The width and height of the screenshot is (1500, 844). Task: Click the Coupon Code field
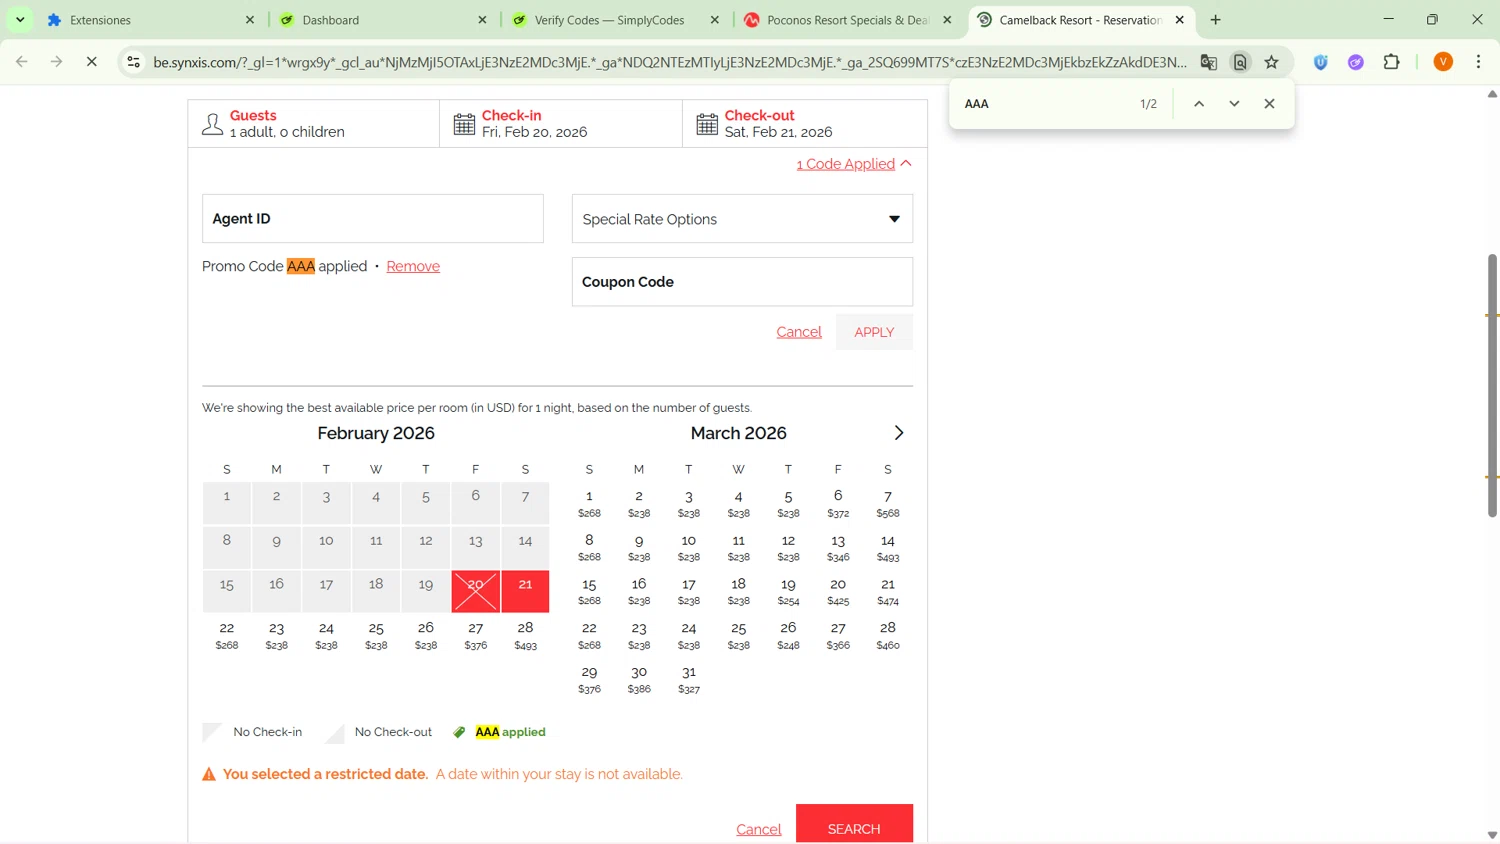[x=742, y=282]
